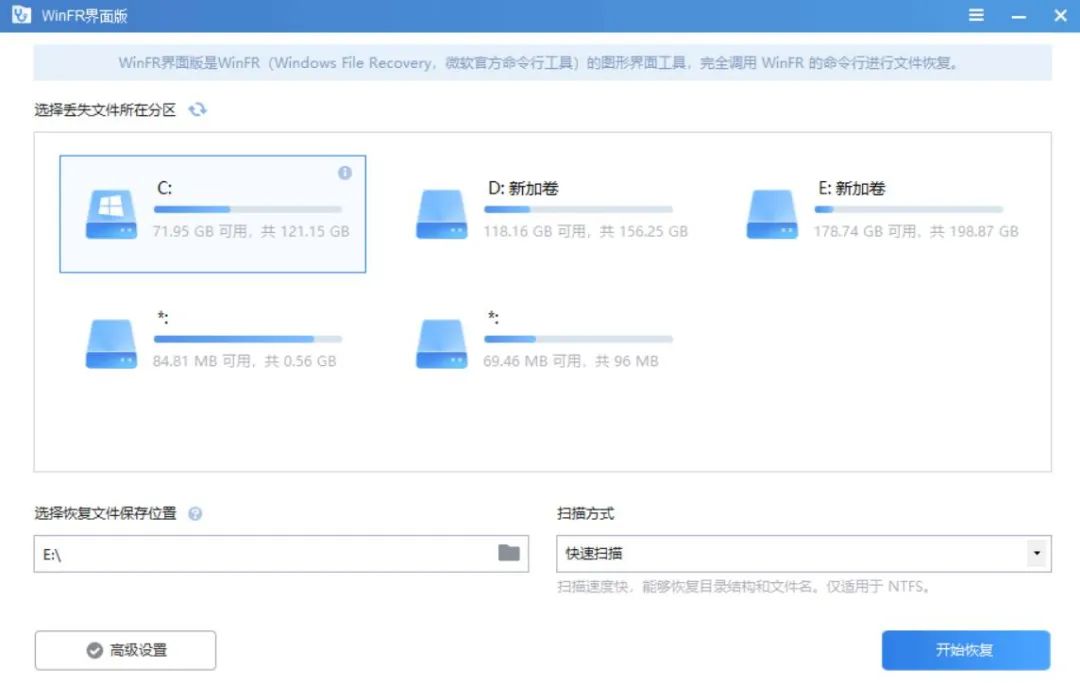Click the D: drive usage bar
Screen dimensions: 1080x700
pyautogui.click(x=579, y=209)
